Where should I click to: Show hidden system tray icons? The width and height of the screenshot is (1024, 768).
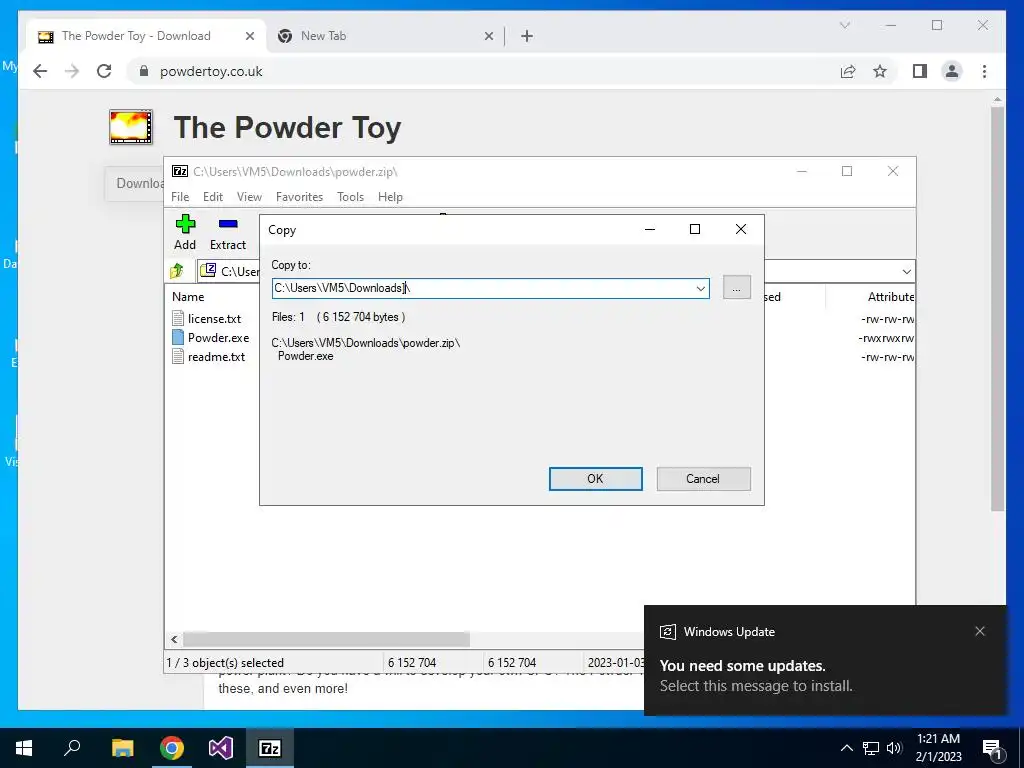846,748
